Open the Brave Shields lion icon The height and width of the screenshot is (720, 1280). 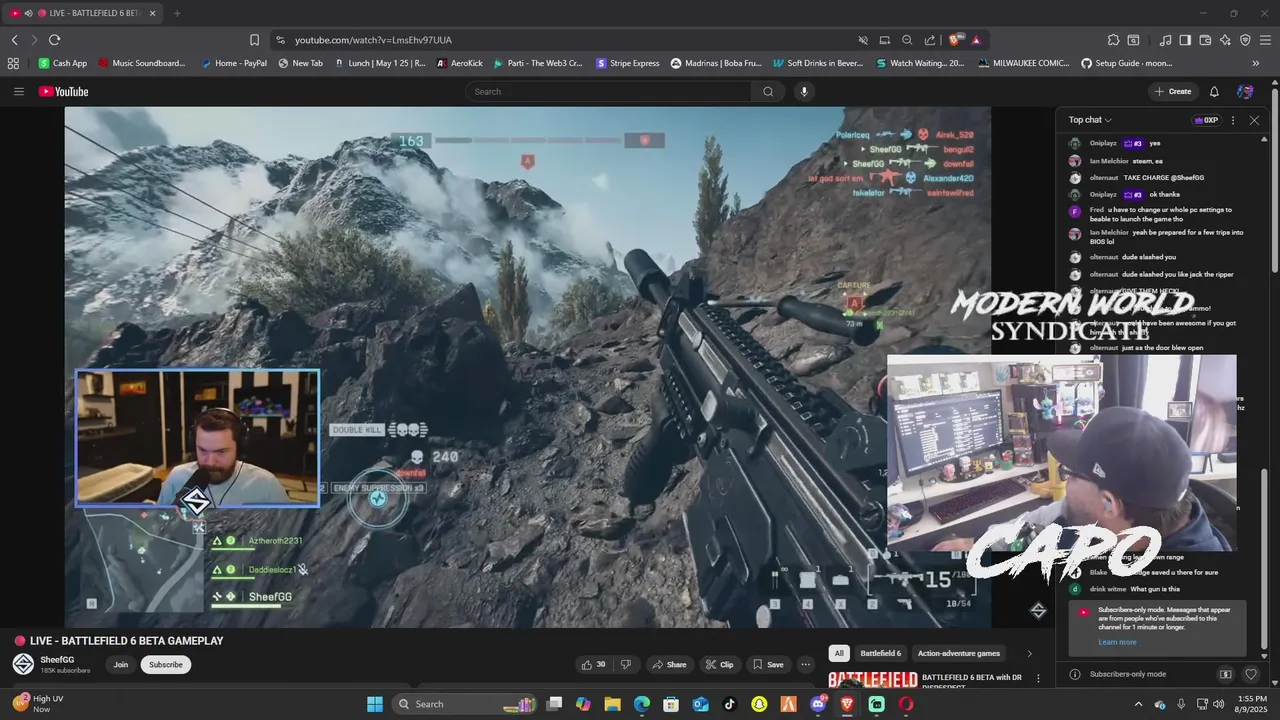click(955, 40)
